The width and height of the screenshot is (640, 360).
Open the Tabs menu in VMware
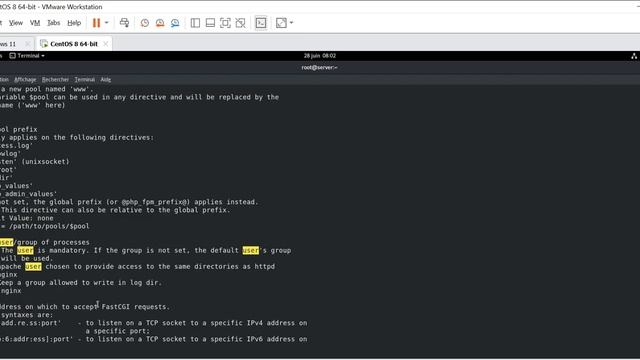pyautogui.click(x=53, y=23)
